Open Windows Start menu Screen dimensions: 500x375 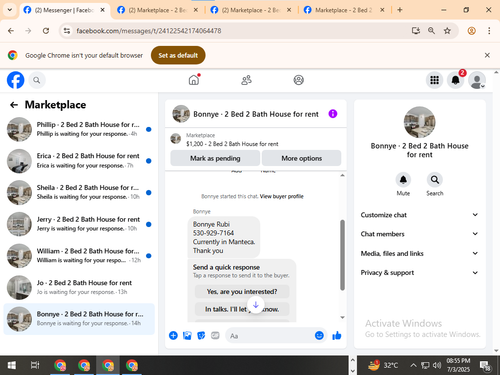(11, 365)
